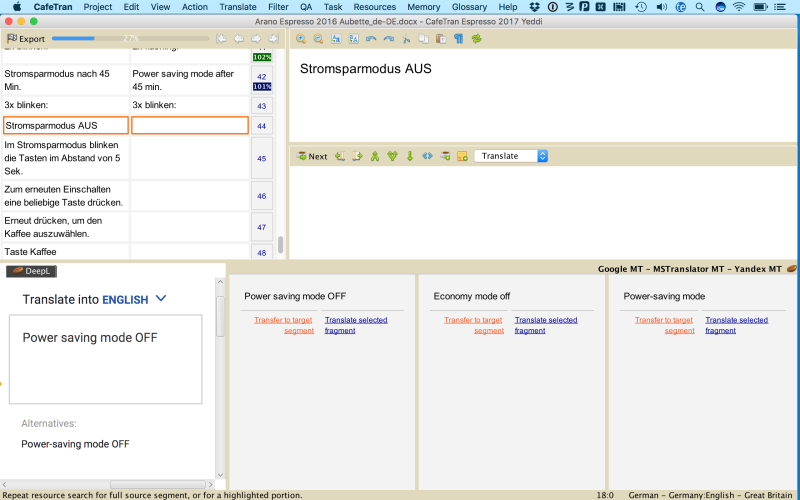Click the empty target cell of segment 44
Viewport: 800px width, 500px height.
click(190, 126)
